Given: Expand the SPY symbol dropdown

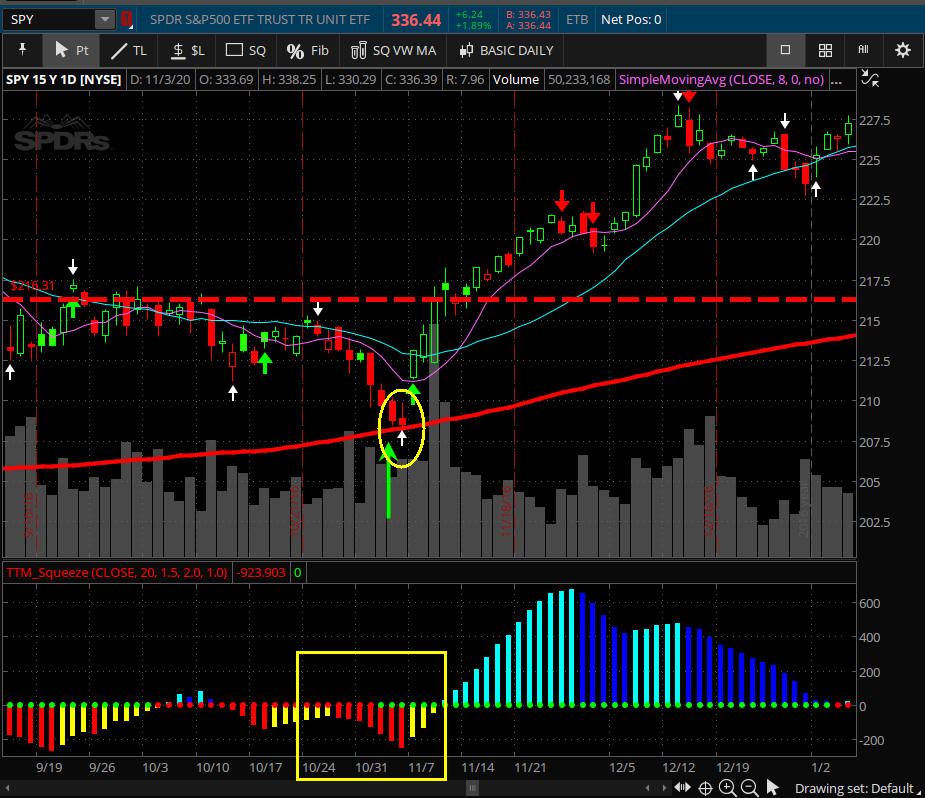Looking at the screenshot, I should pyautogui.click(x=104, y=19).
